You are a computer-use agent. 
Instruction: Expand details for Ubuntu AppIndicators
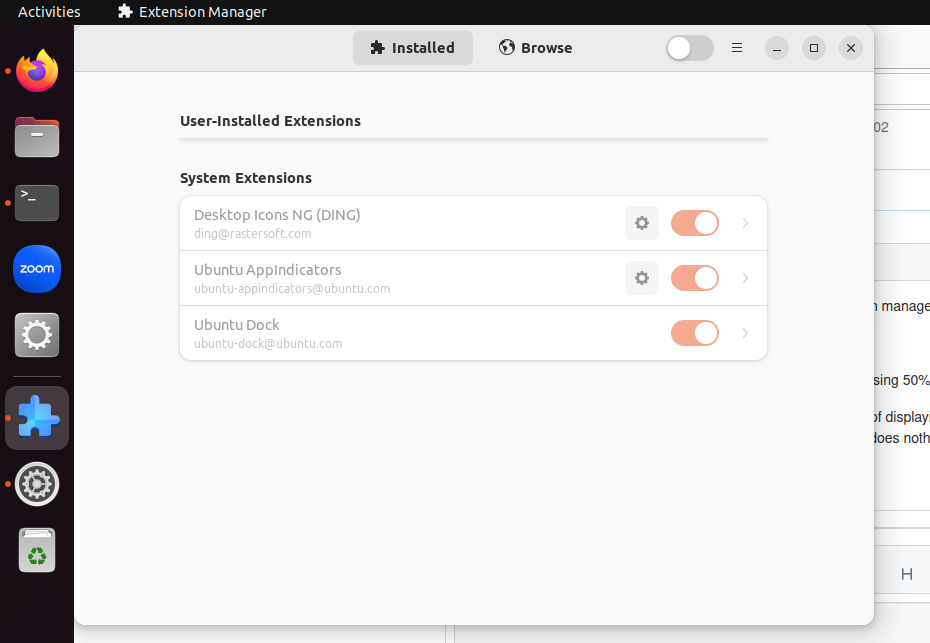[x=745, y=278]
